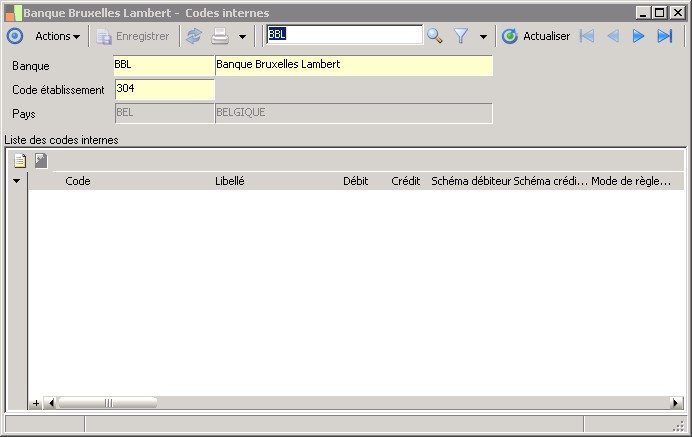The width and height of the screenshot is (692, 437).
Task: Click the BELGIQUE country name field
Action: (354, 113)
